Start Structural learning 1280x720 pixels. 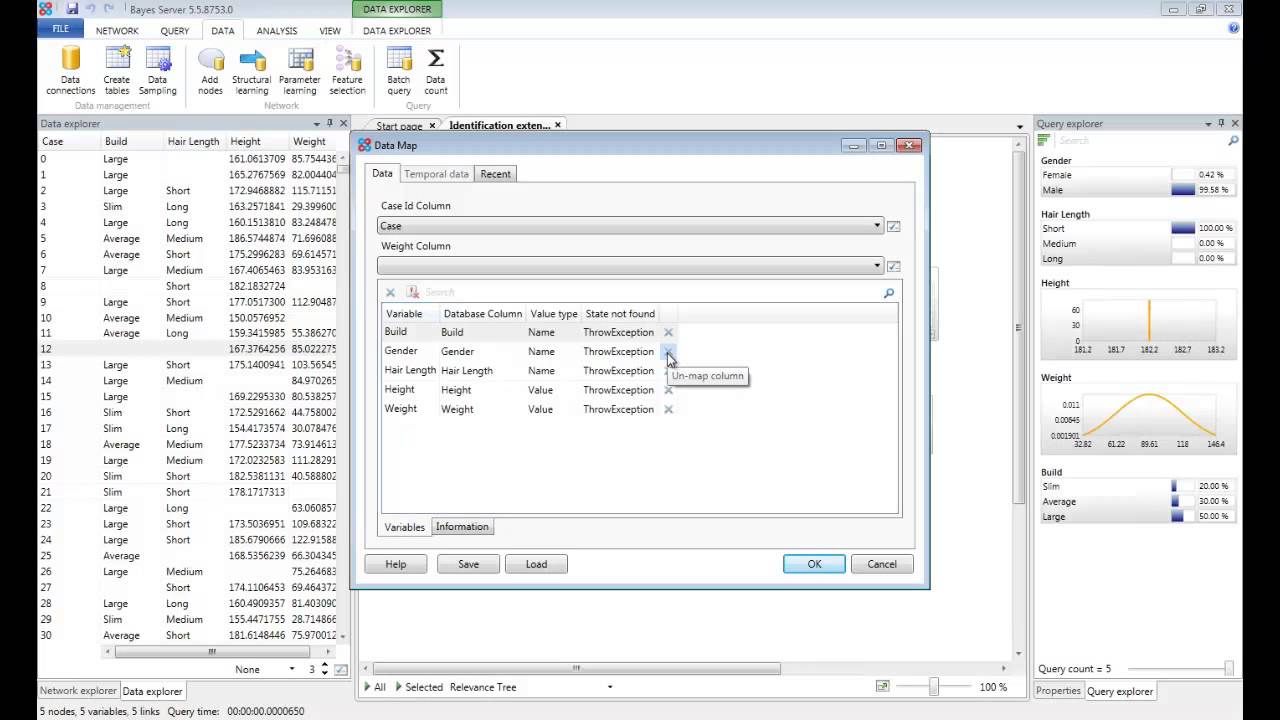point(251,71)
